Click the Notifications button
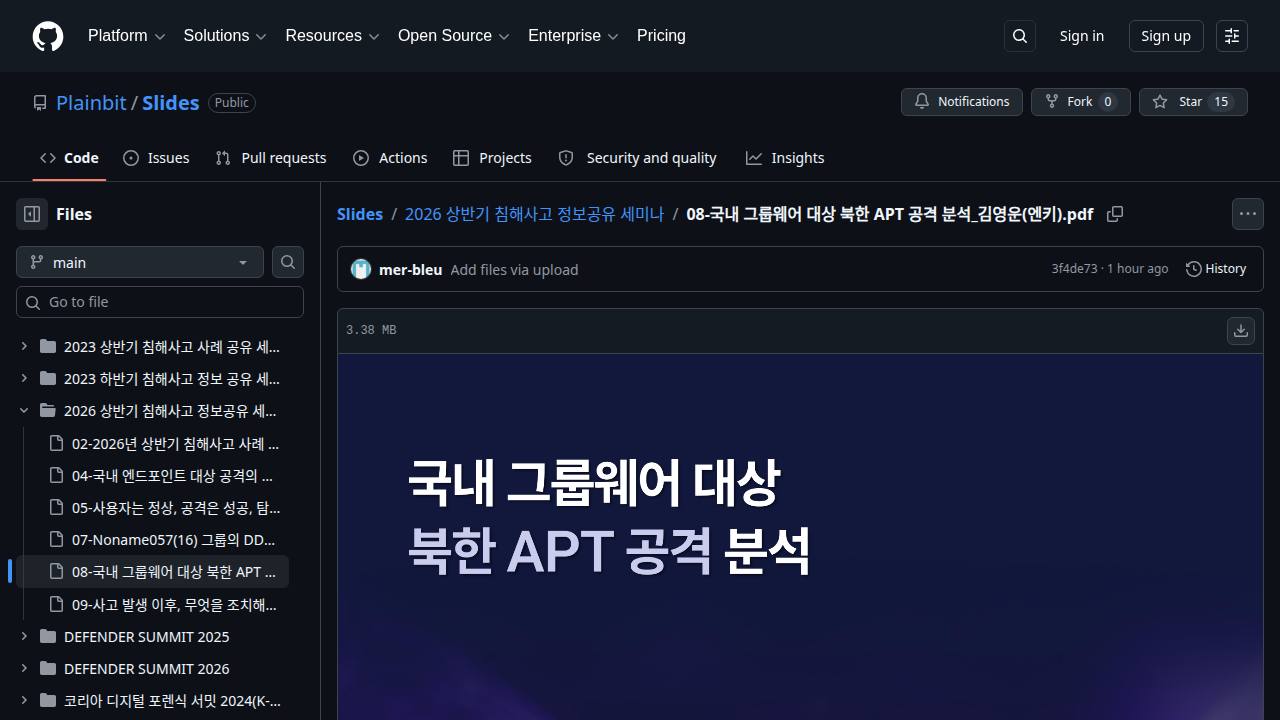The height and width of the screenshot is (720, 1280). click(x=962, y=102)
